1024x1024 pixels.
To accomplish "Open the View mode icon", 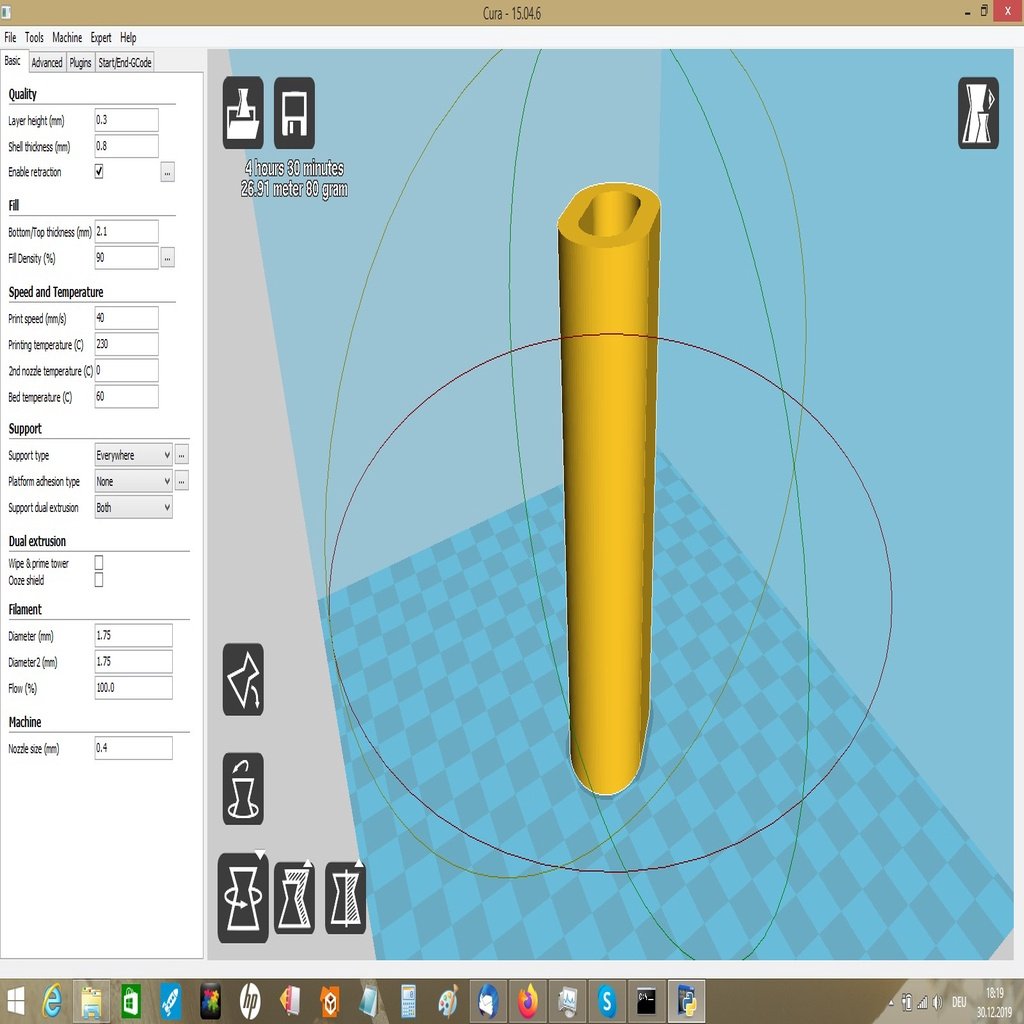I will click(x=978, y=113).
